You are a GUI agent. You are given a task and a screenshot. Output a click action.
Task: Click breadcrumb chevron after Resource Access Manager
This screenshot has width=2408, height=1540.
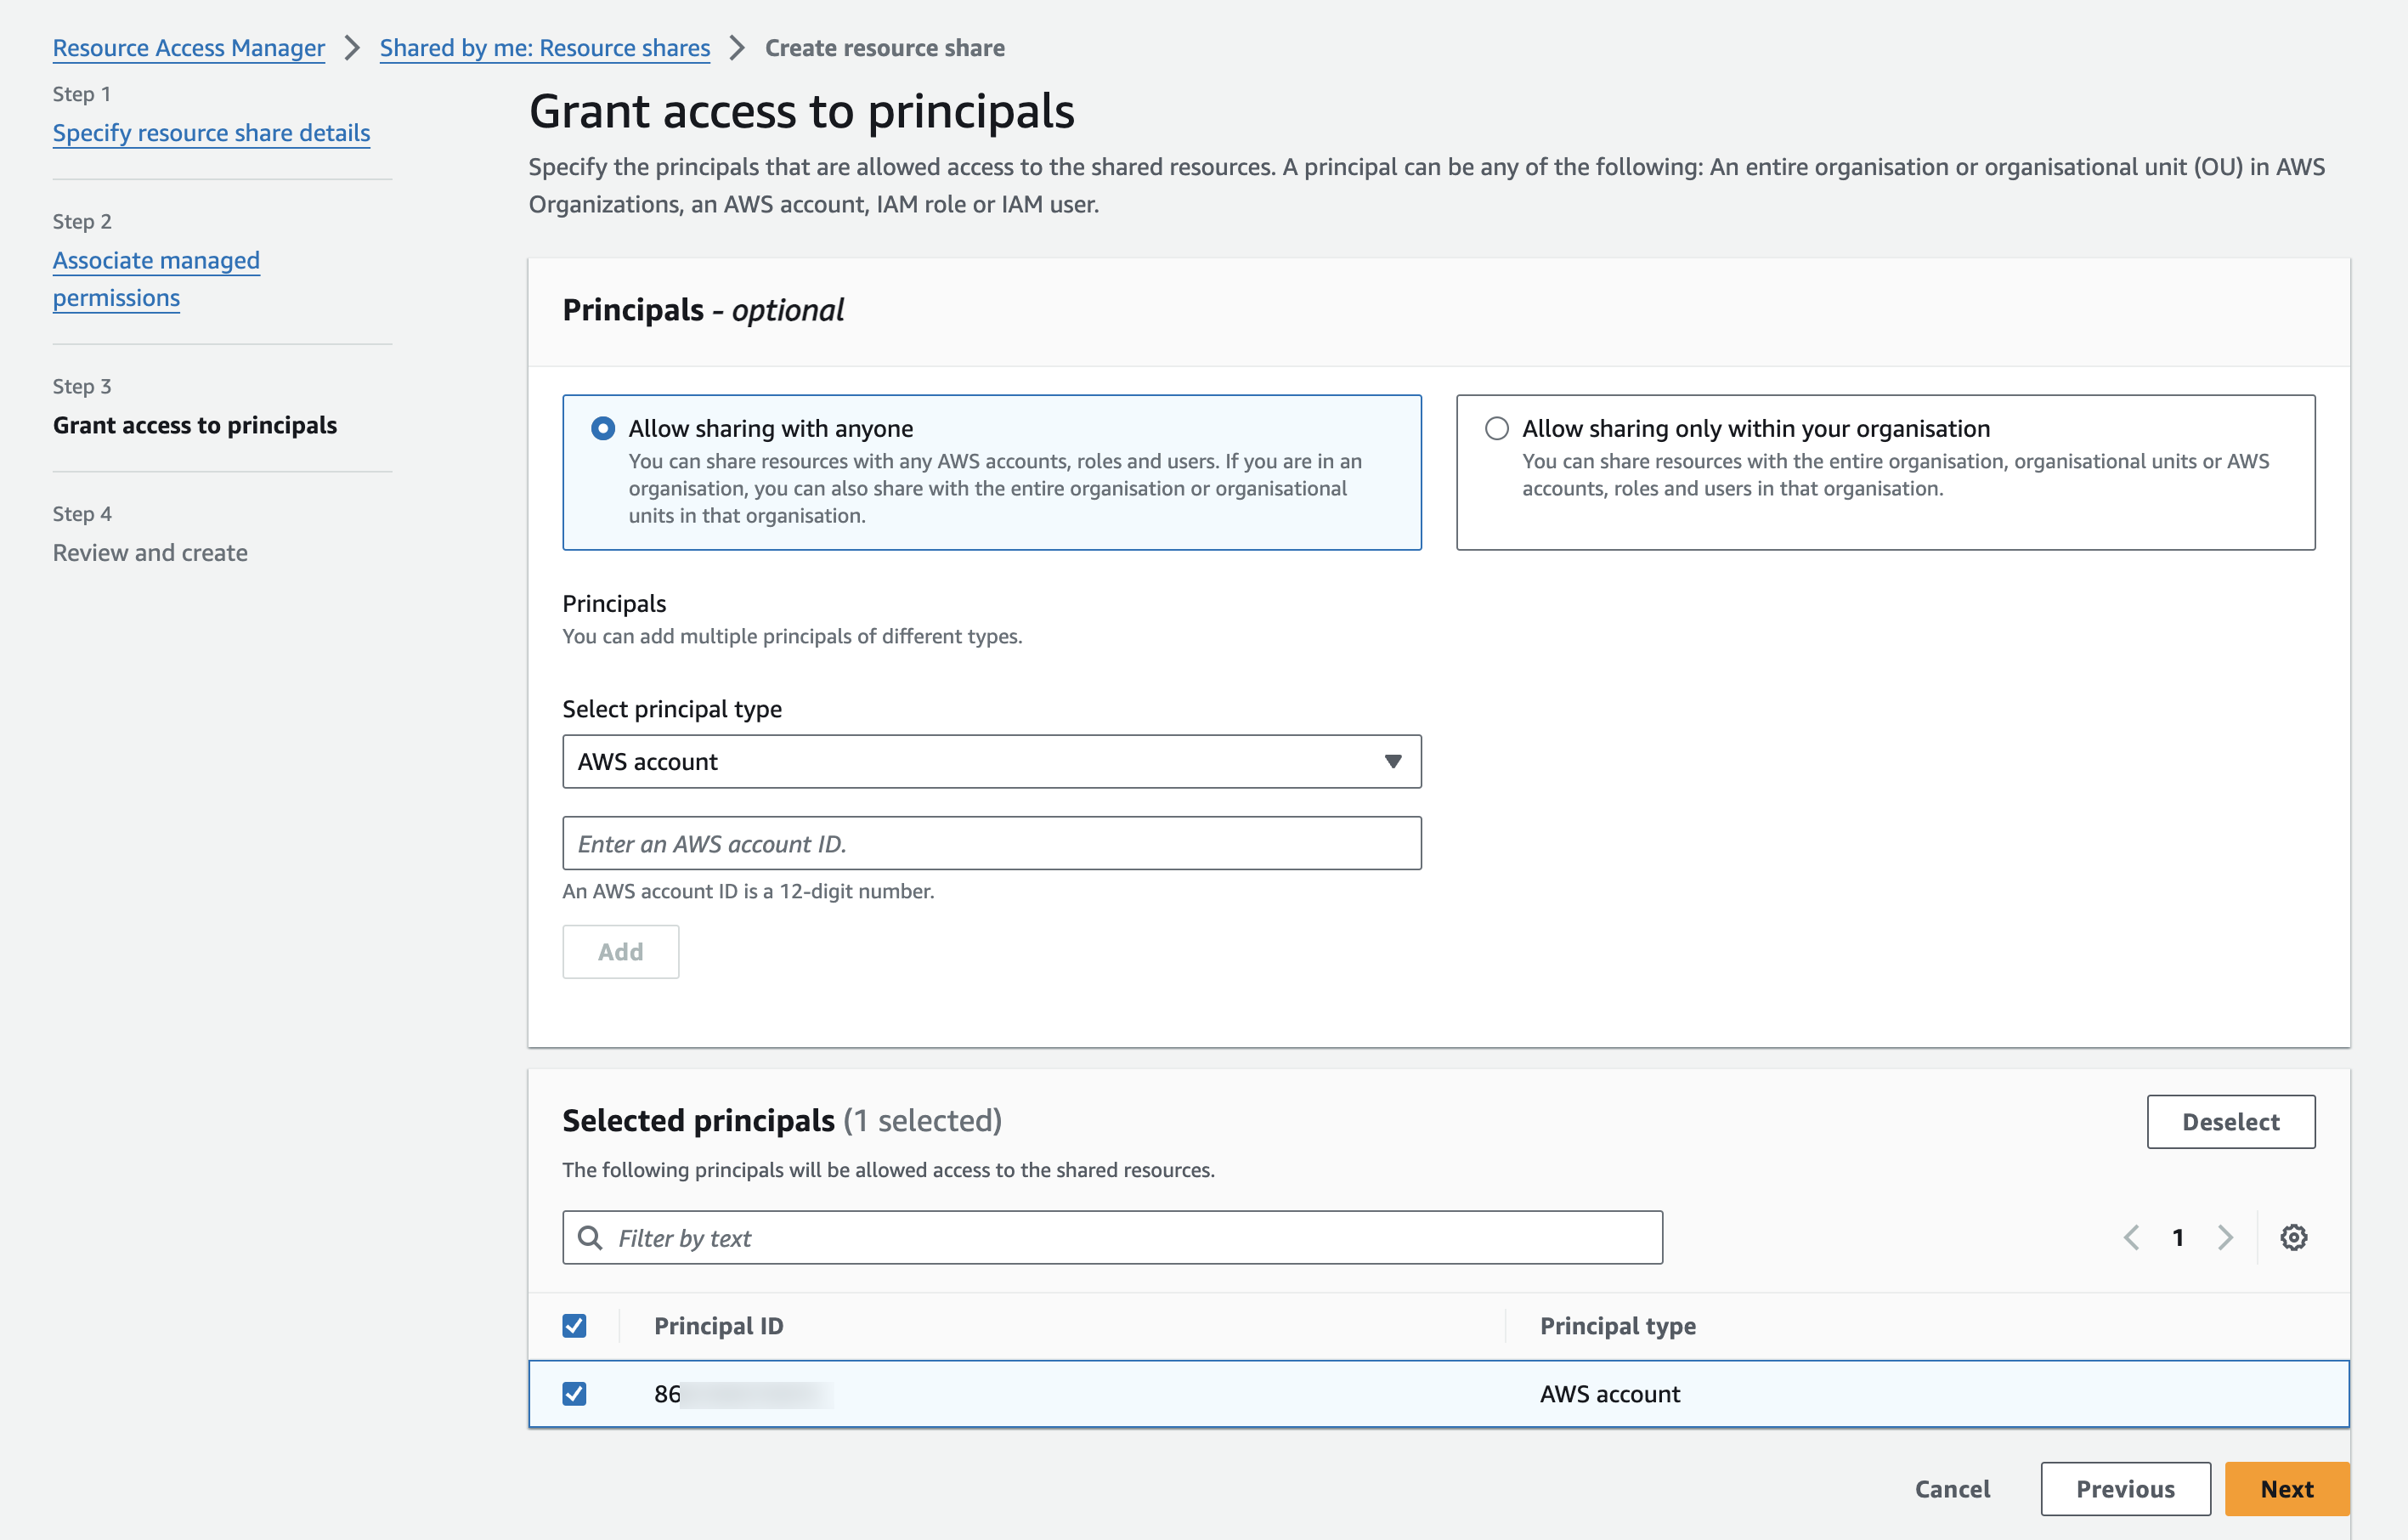(352, 48)
